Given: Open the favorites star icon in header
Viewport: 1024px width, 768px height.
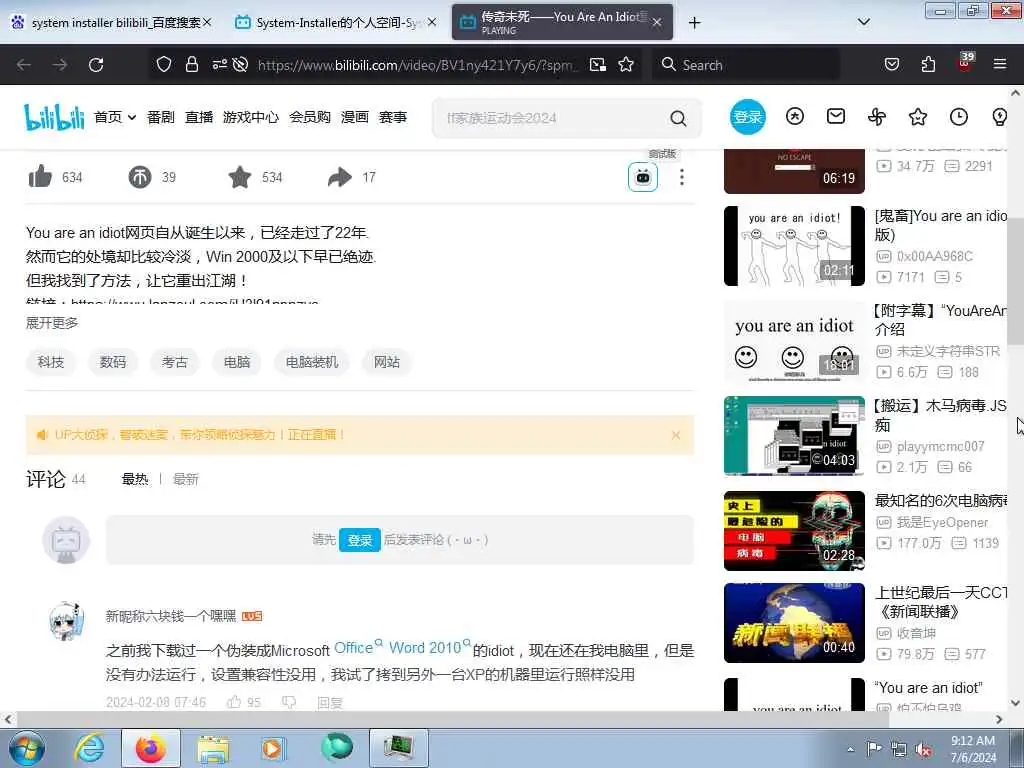Looking at the screenshot, I should (x=918, y=117).
